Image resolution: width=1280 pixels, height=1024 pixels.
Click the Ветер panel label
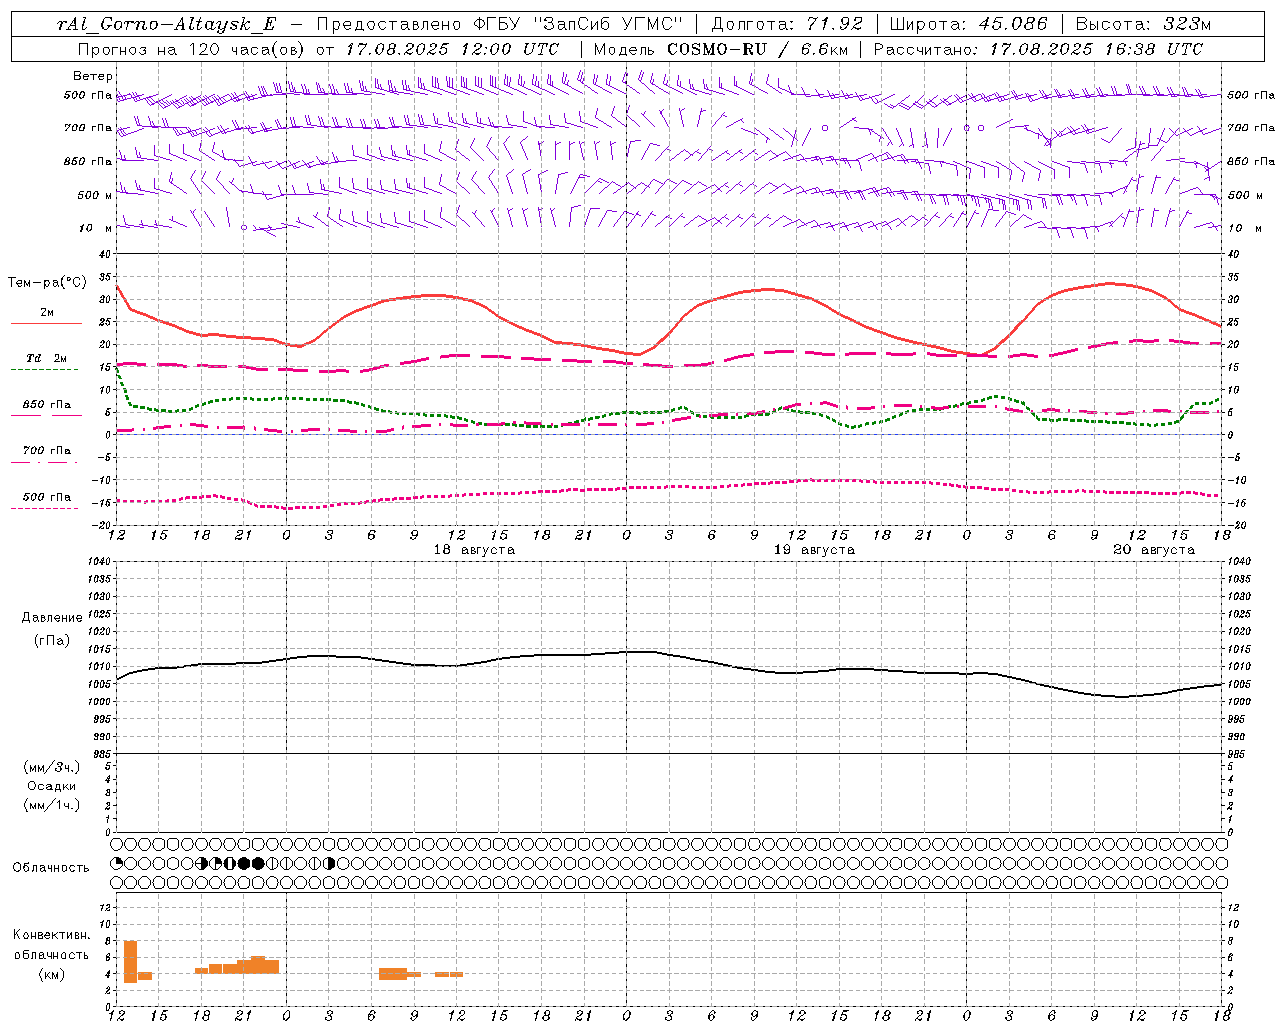tap(93, 76)
